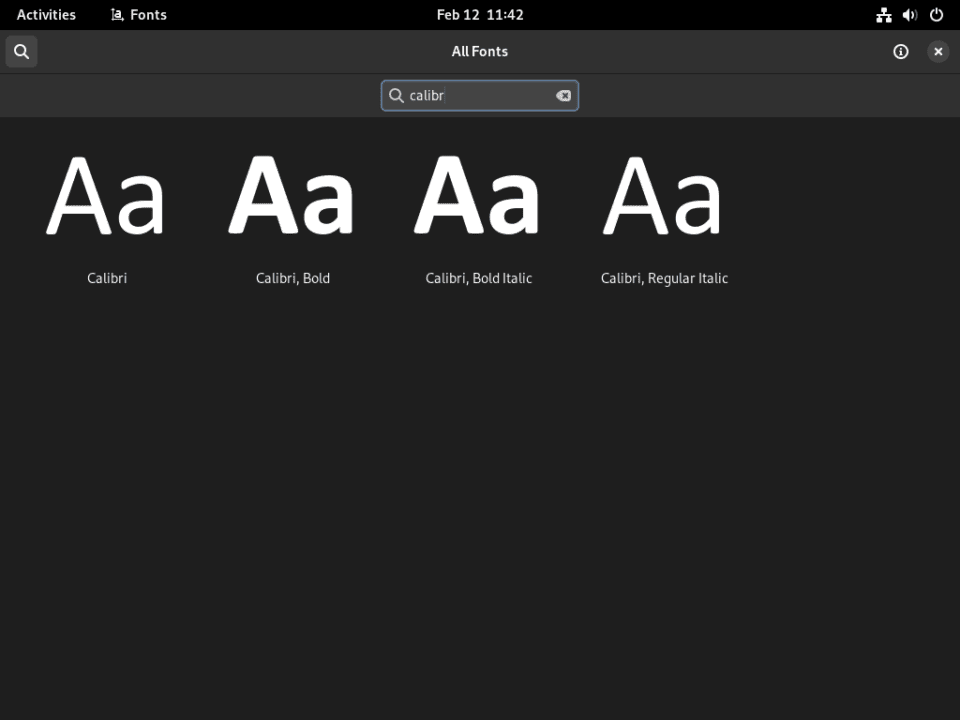Open the Fonts app menu in the top bar

coord(138,14)
